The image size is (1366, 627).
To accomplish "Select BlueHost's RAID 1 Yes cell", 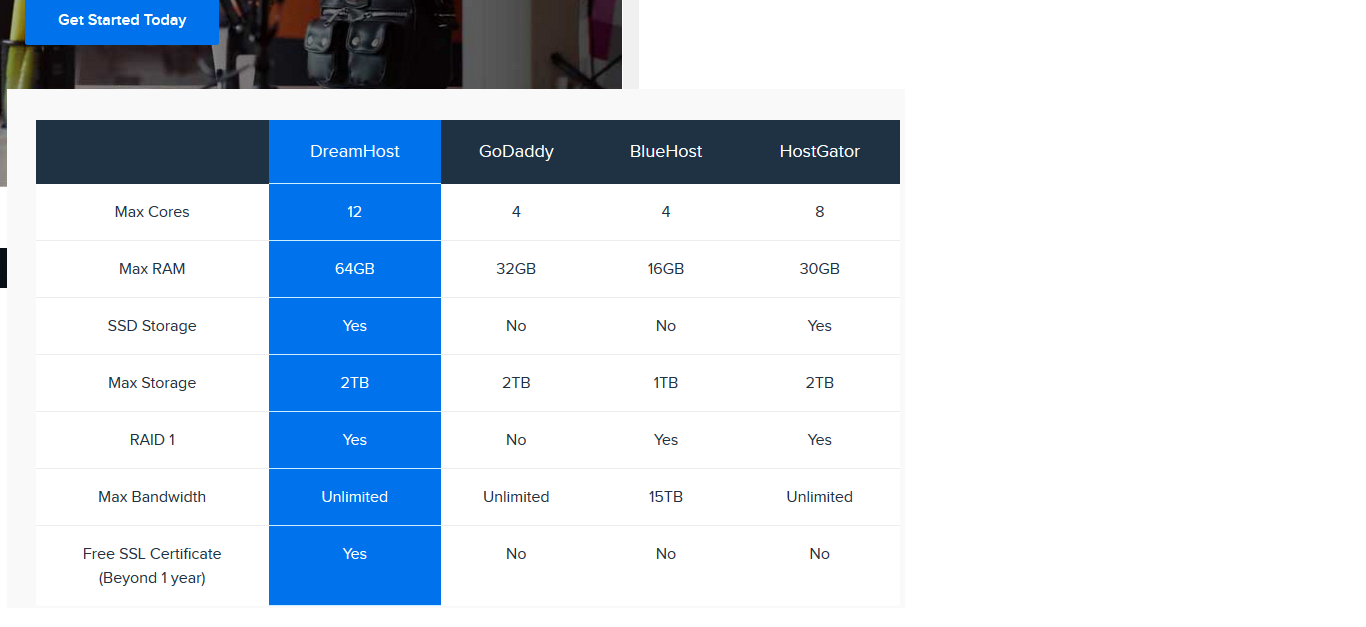I will (666, 440).
